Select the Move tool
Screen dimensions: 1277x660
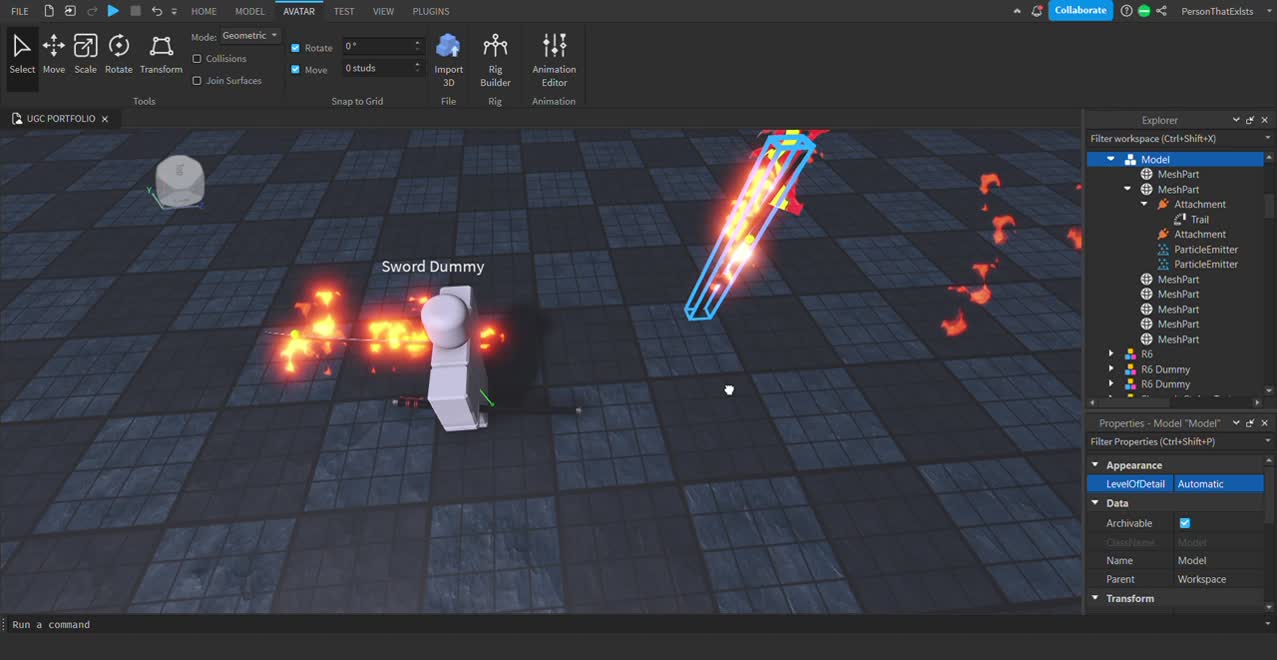click(x=53, y=50)
